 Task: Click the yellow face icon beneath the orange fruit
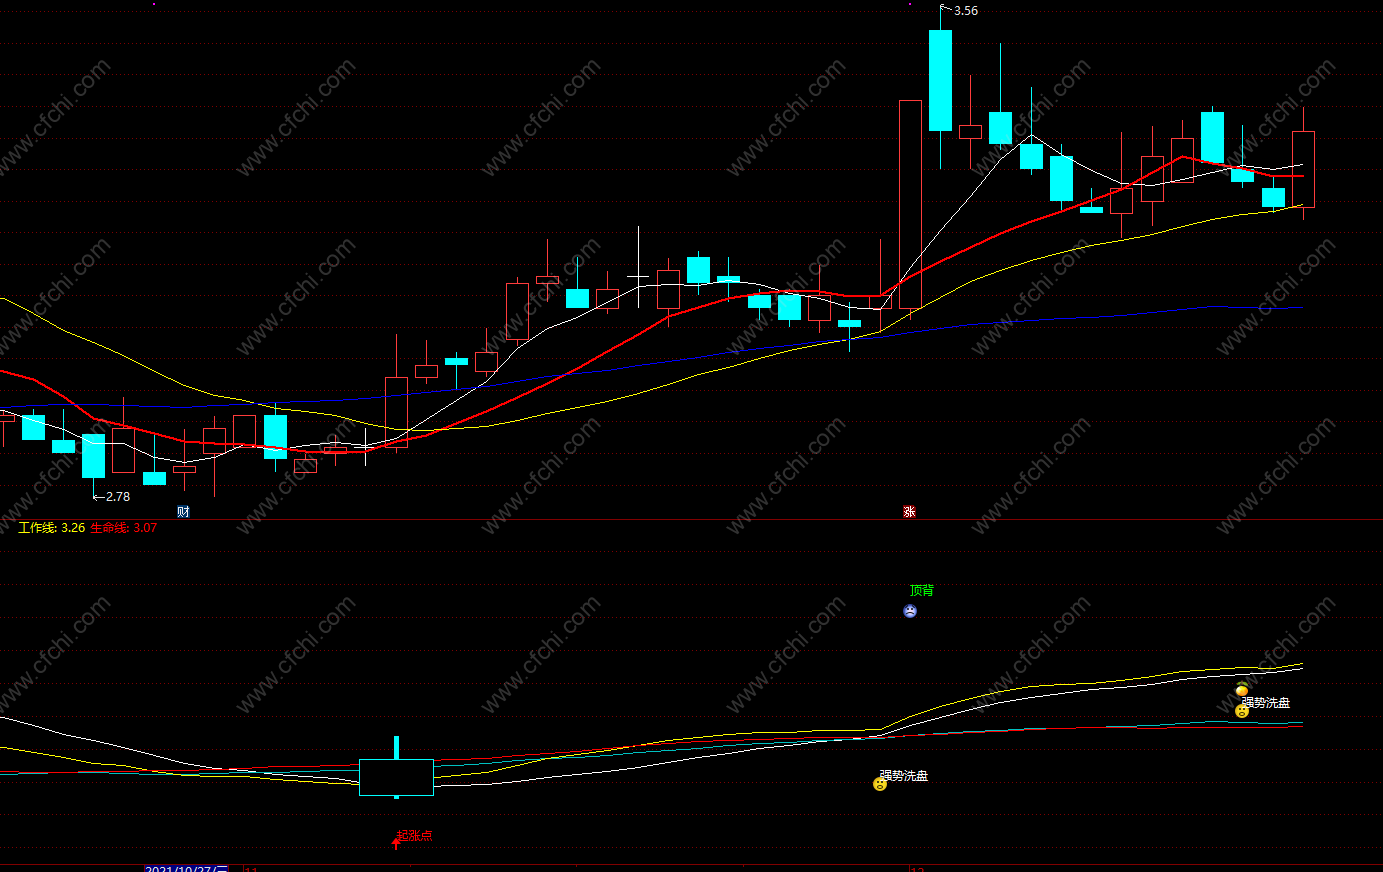click(x=1242, y=711)
